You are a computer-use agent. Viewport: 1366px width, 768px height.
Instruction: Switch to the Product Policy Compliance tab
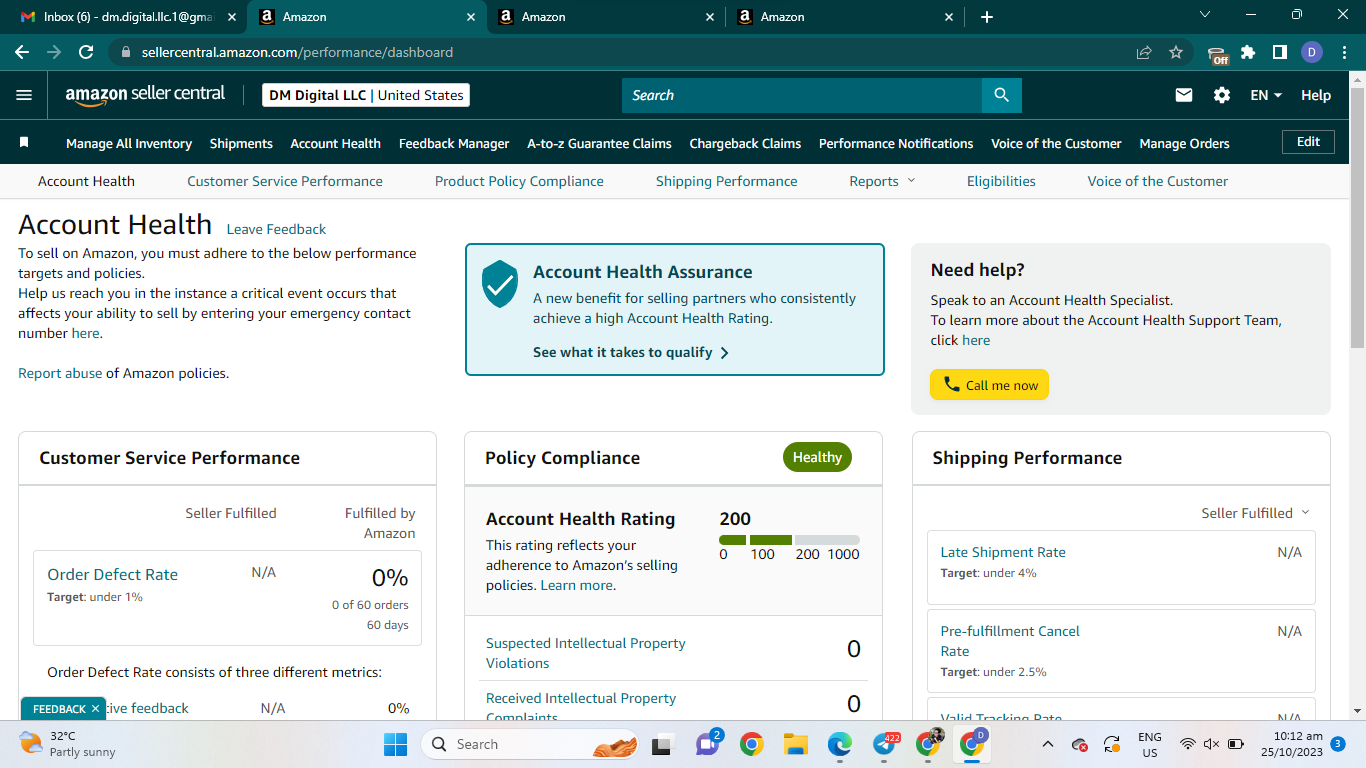[x=519, y=181]
